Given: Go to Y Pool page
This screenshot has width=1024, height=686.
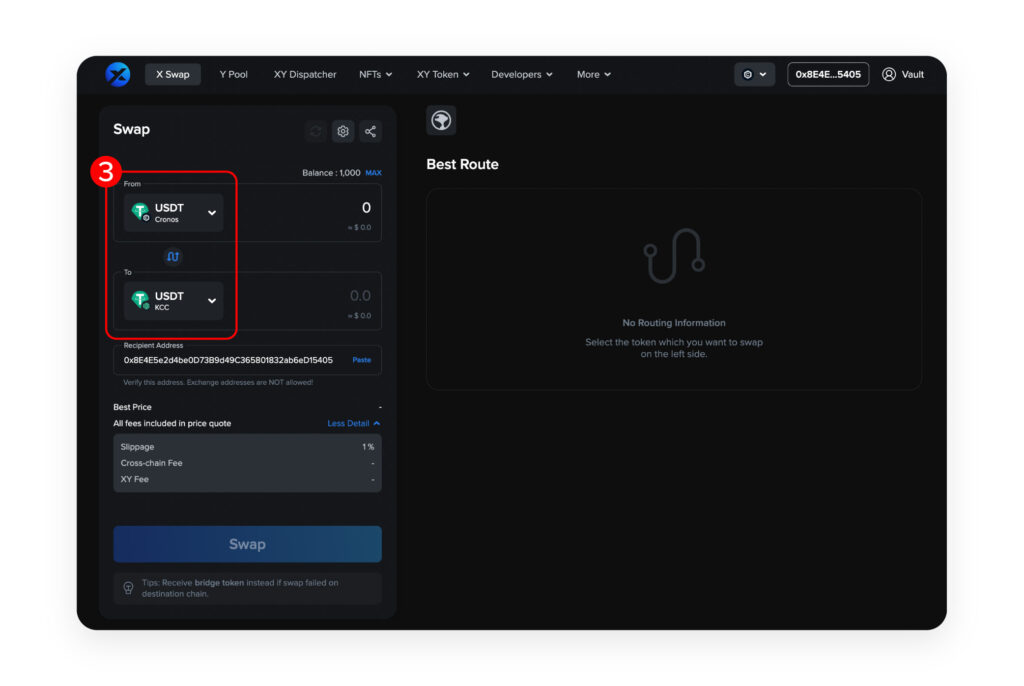Looking at the screenshot, I should click(233, 74).
